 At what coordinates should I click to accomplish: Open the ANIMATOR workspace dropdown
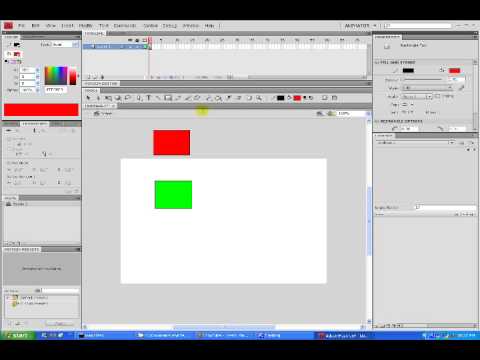[361, 26]
